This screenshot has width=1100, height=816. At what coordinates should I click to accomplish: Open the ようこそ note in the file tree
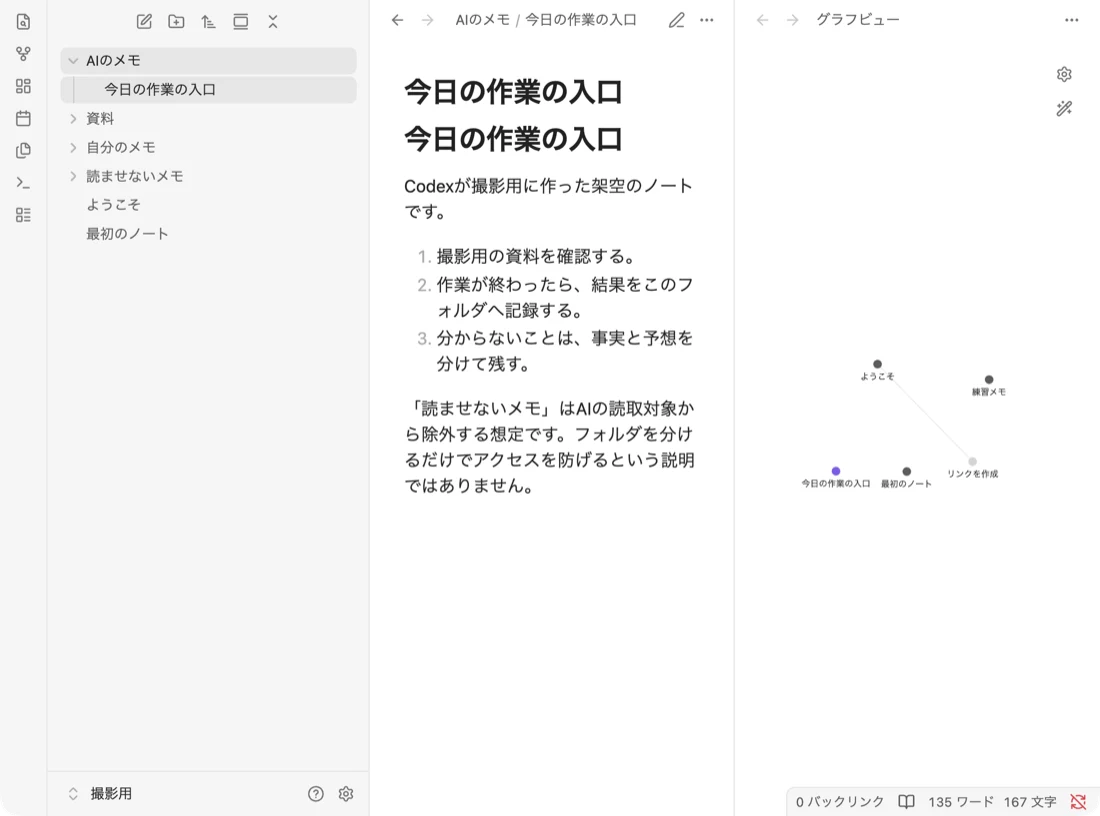[x=208, y=205]
